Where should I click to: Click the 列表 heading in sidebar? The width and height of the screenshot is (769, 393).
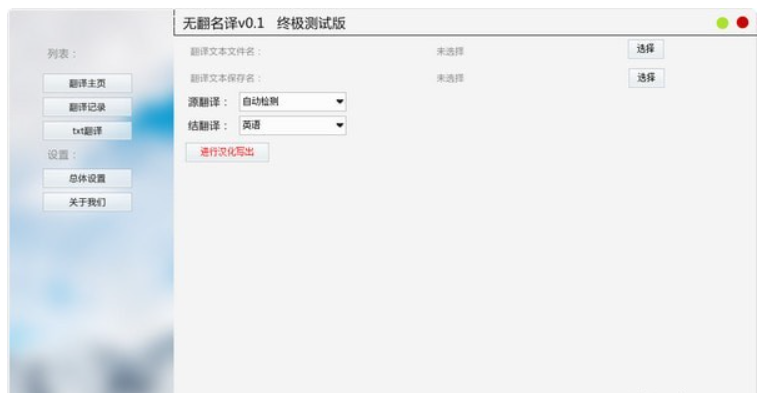point(62,54)
